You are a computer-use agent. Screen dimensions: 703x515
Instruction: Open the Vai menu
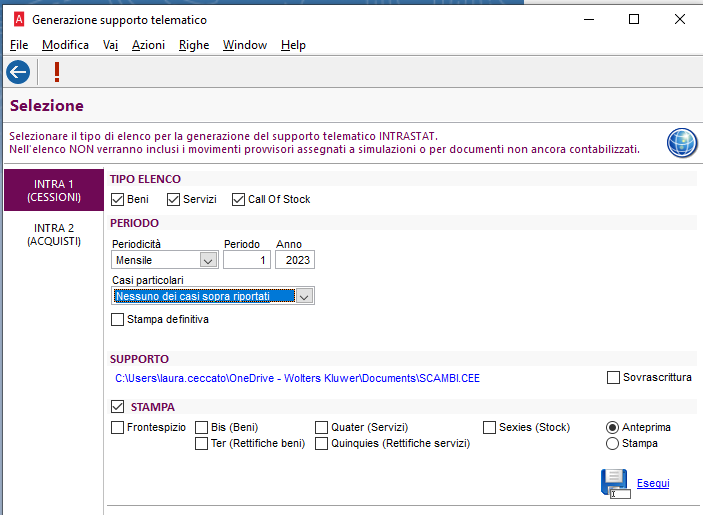(110, 45)
